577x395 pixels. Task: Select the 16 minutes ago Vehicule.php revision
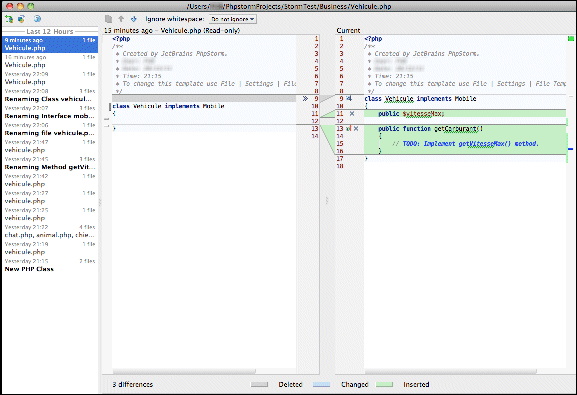pyautogui.click(x=50, y=61)
